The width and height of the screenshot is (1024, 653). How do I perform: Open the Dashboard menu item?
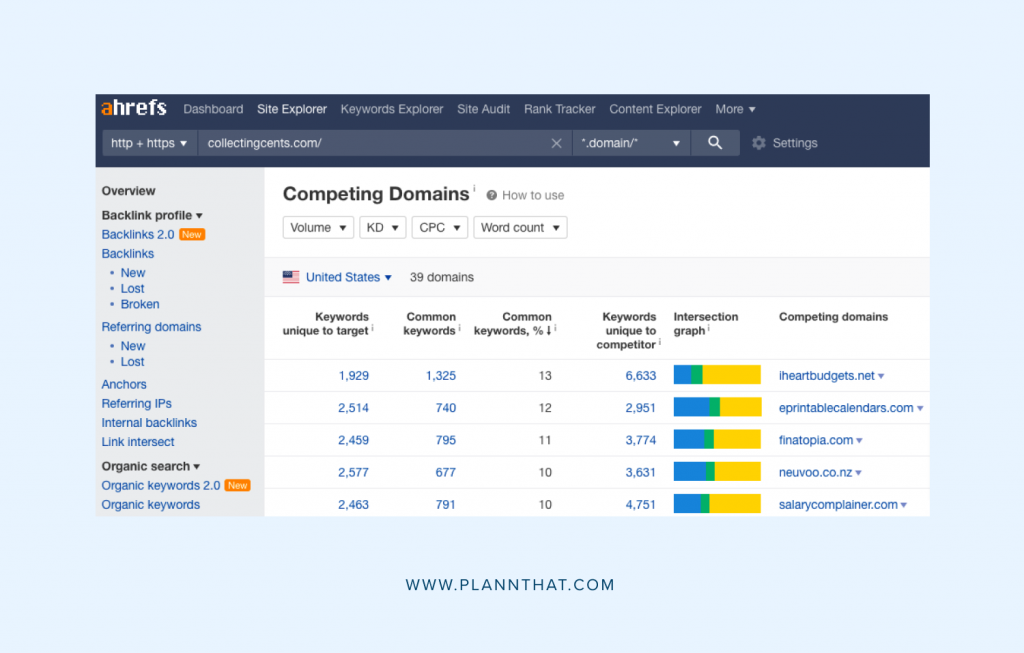click(213, 109)
